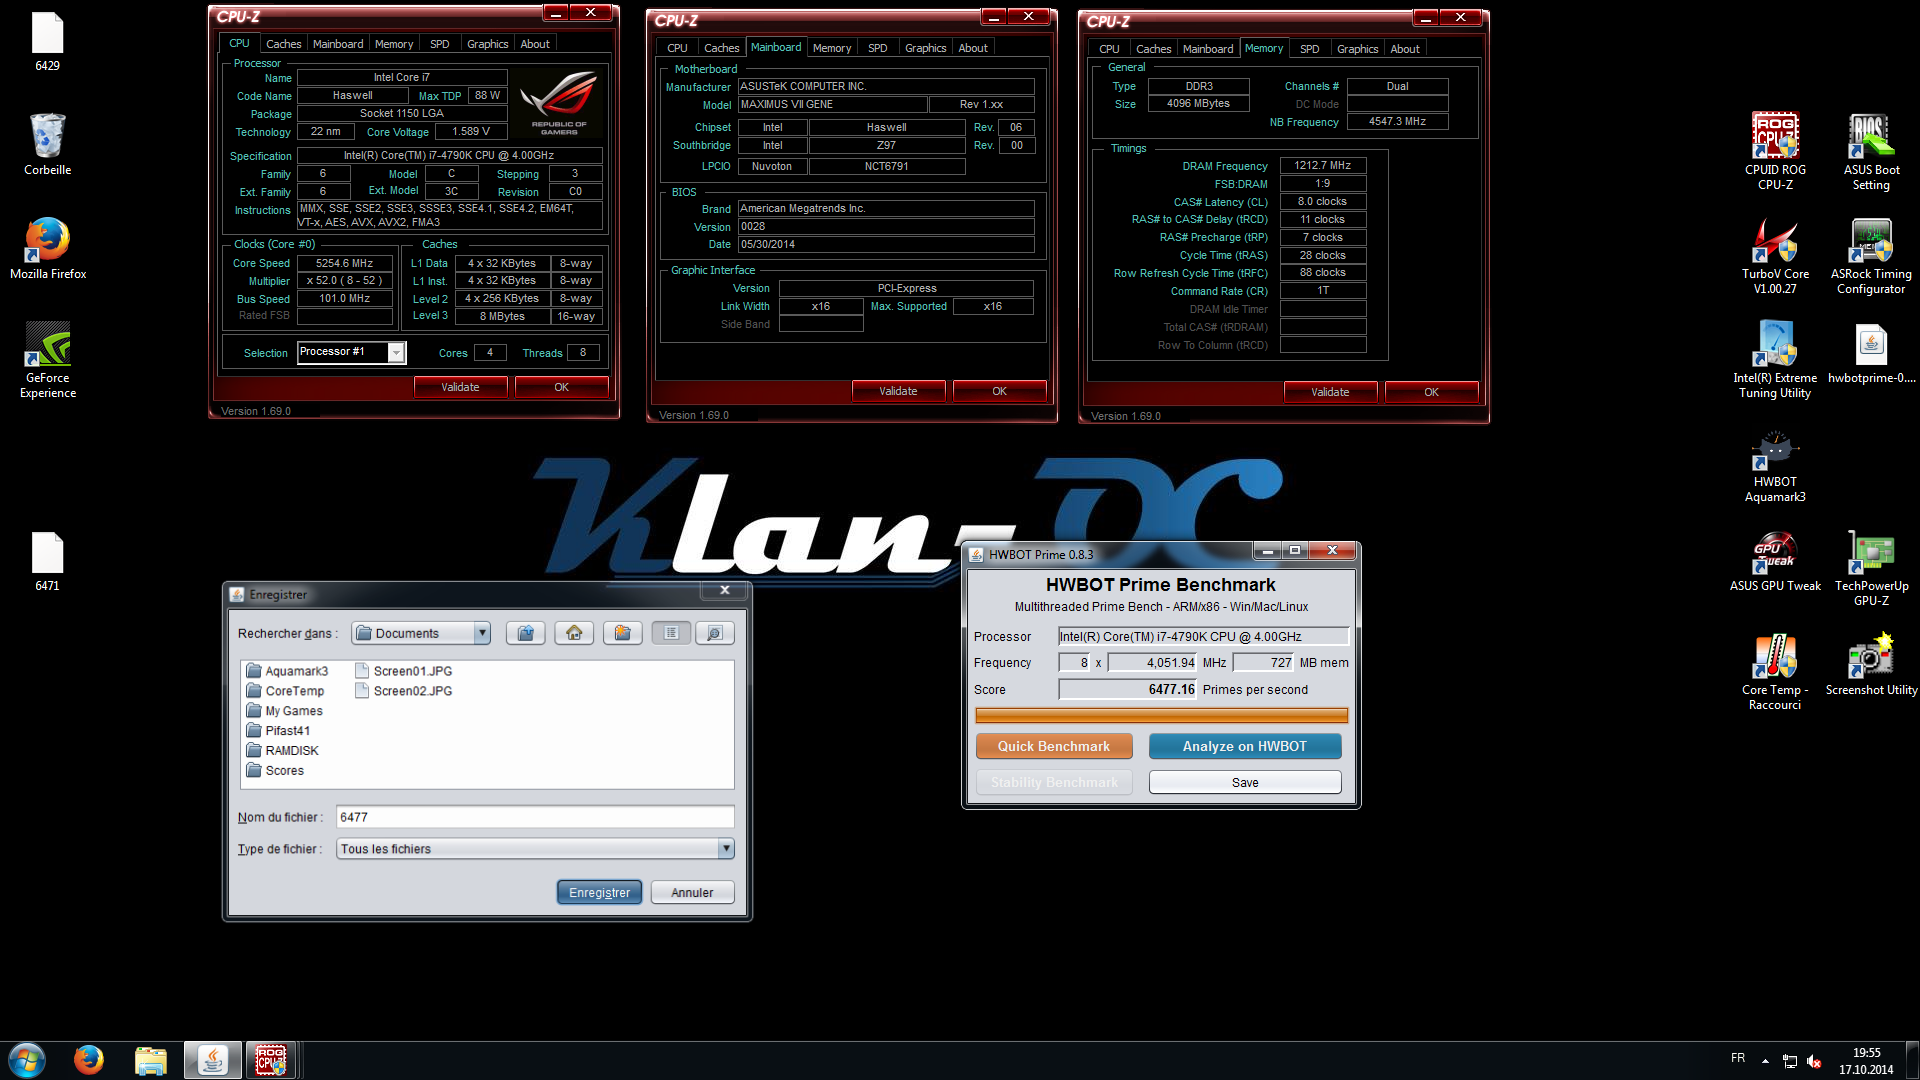This screenshot has height=1080, width=1920.
Task: Select the Mozilla Firefox desktop shortcut
Action: coord(47,248)
